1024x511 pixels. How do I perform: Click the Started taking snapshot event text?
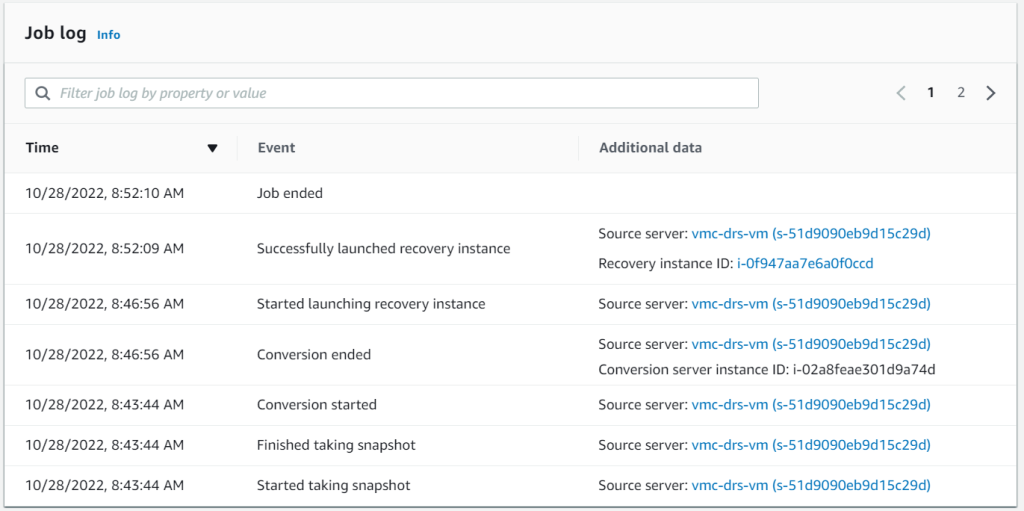coord(334,486)
